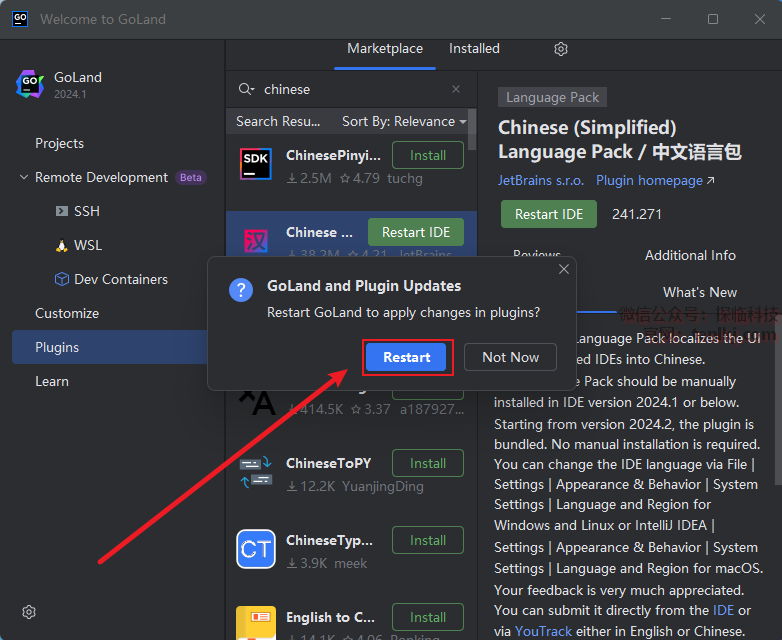This screenshot has height=640, width=782.
Task: Click the search magnifier icon
Action: pyautogui.click(x=246, y=89)
